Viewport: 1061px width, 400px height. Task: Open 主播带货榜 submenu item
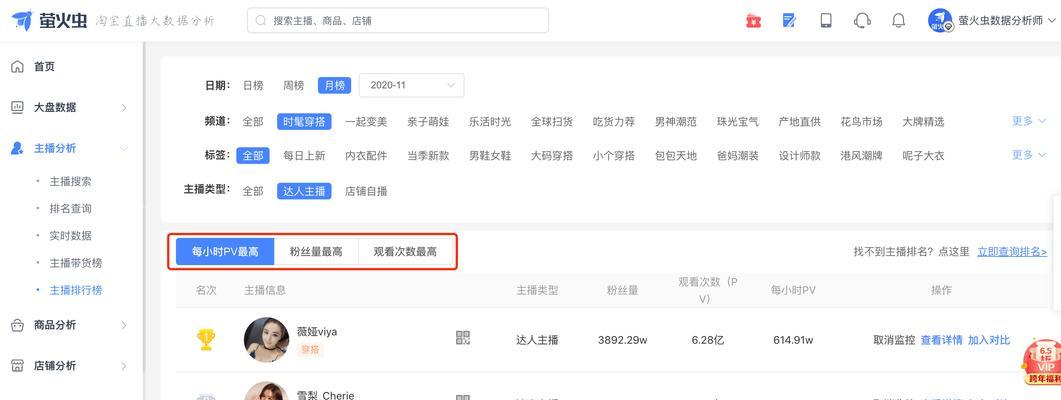click(76, 263)
